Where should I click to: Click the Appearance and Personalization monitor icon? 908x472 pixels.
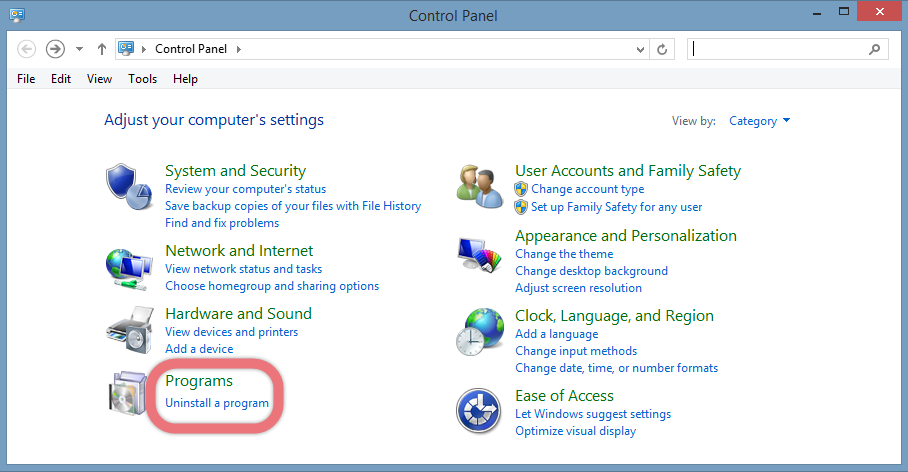coord(479,255)
